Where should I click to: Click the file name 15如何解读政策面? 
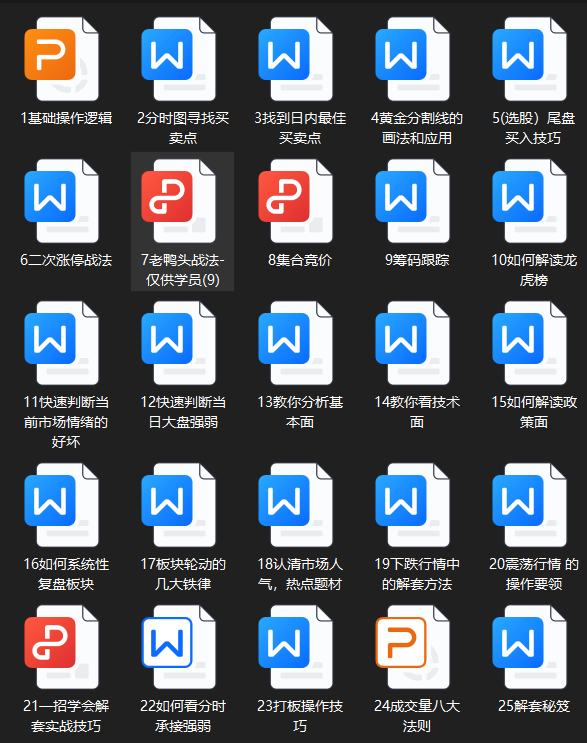point(534,412)
